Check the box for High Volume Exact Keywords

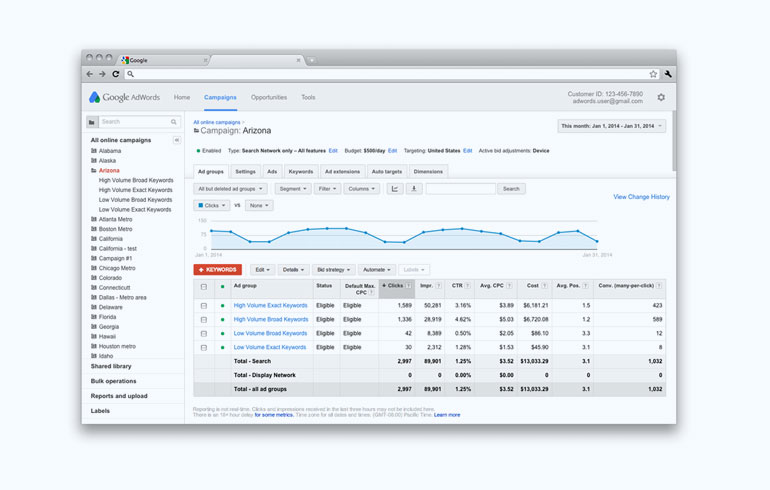(204, 306)
